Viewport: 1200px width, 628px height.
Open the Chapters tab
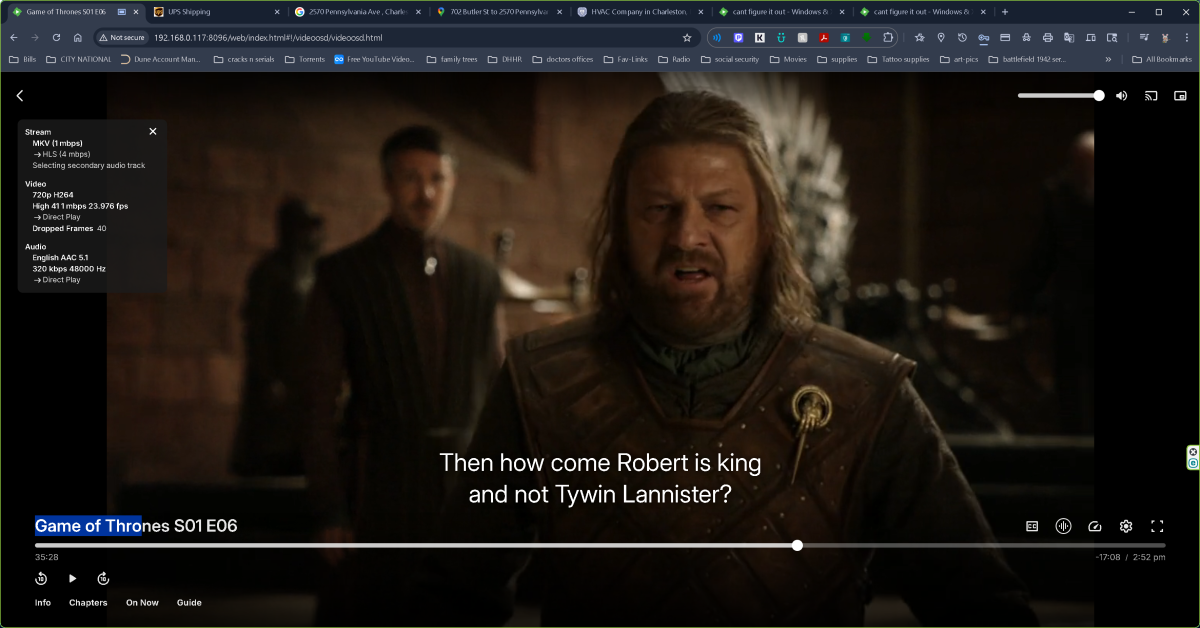pos(88,603)
